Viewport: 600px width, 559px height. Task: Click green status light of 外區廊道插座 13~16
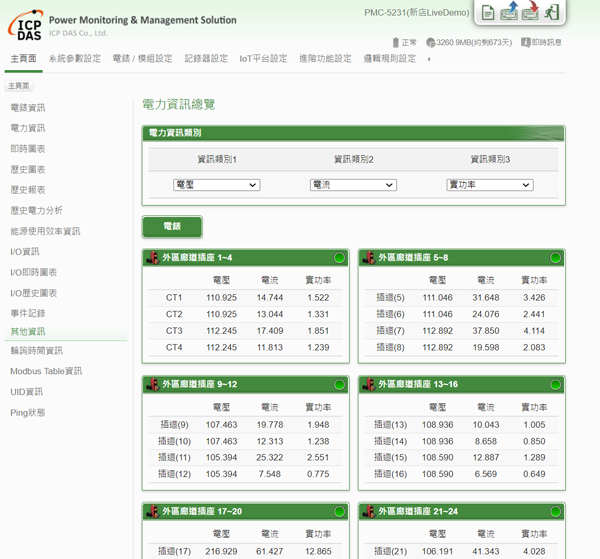555,385
